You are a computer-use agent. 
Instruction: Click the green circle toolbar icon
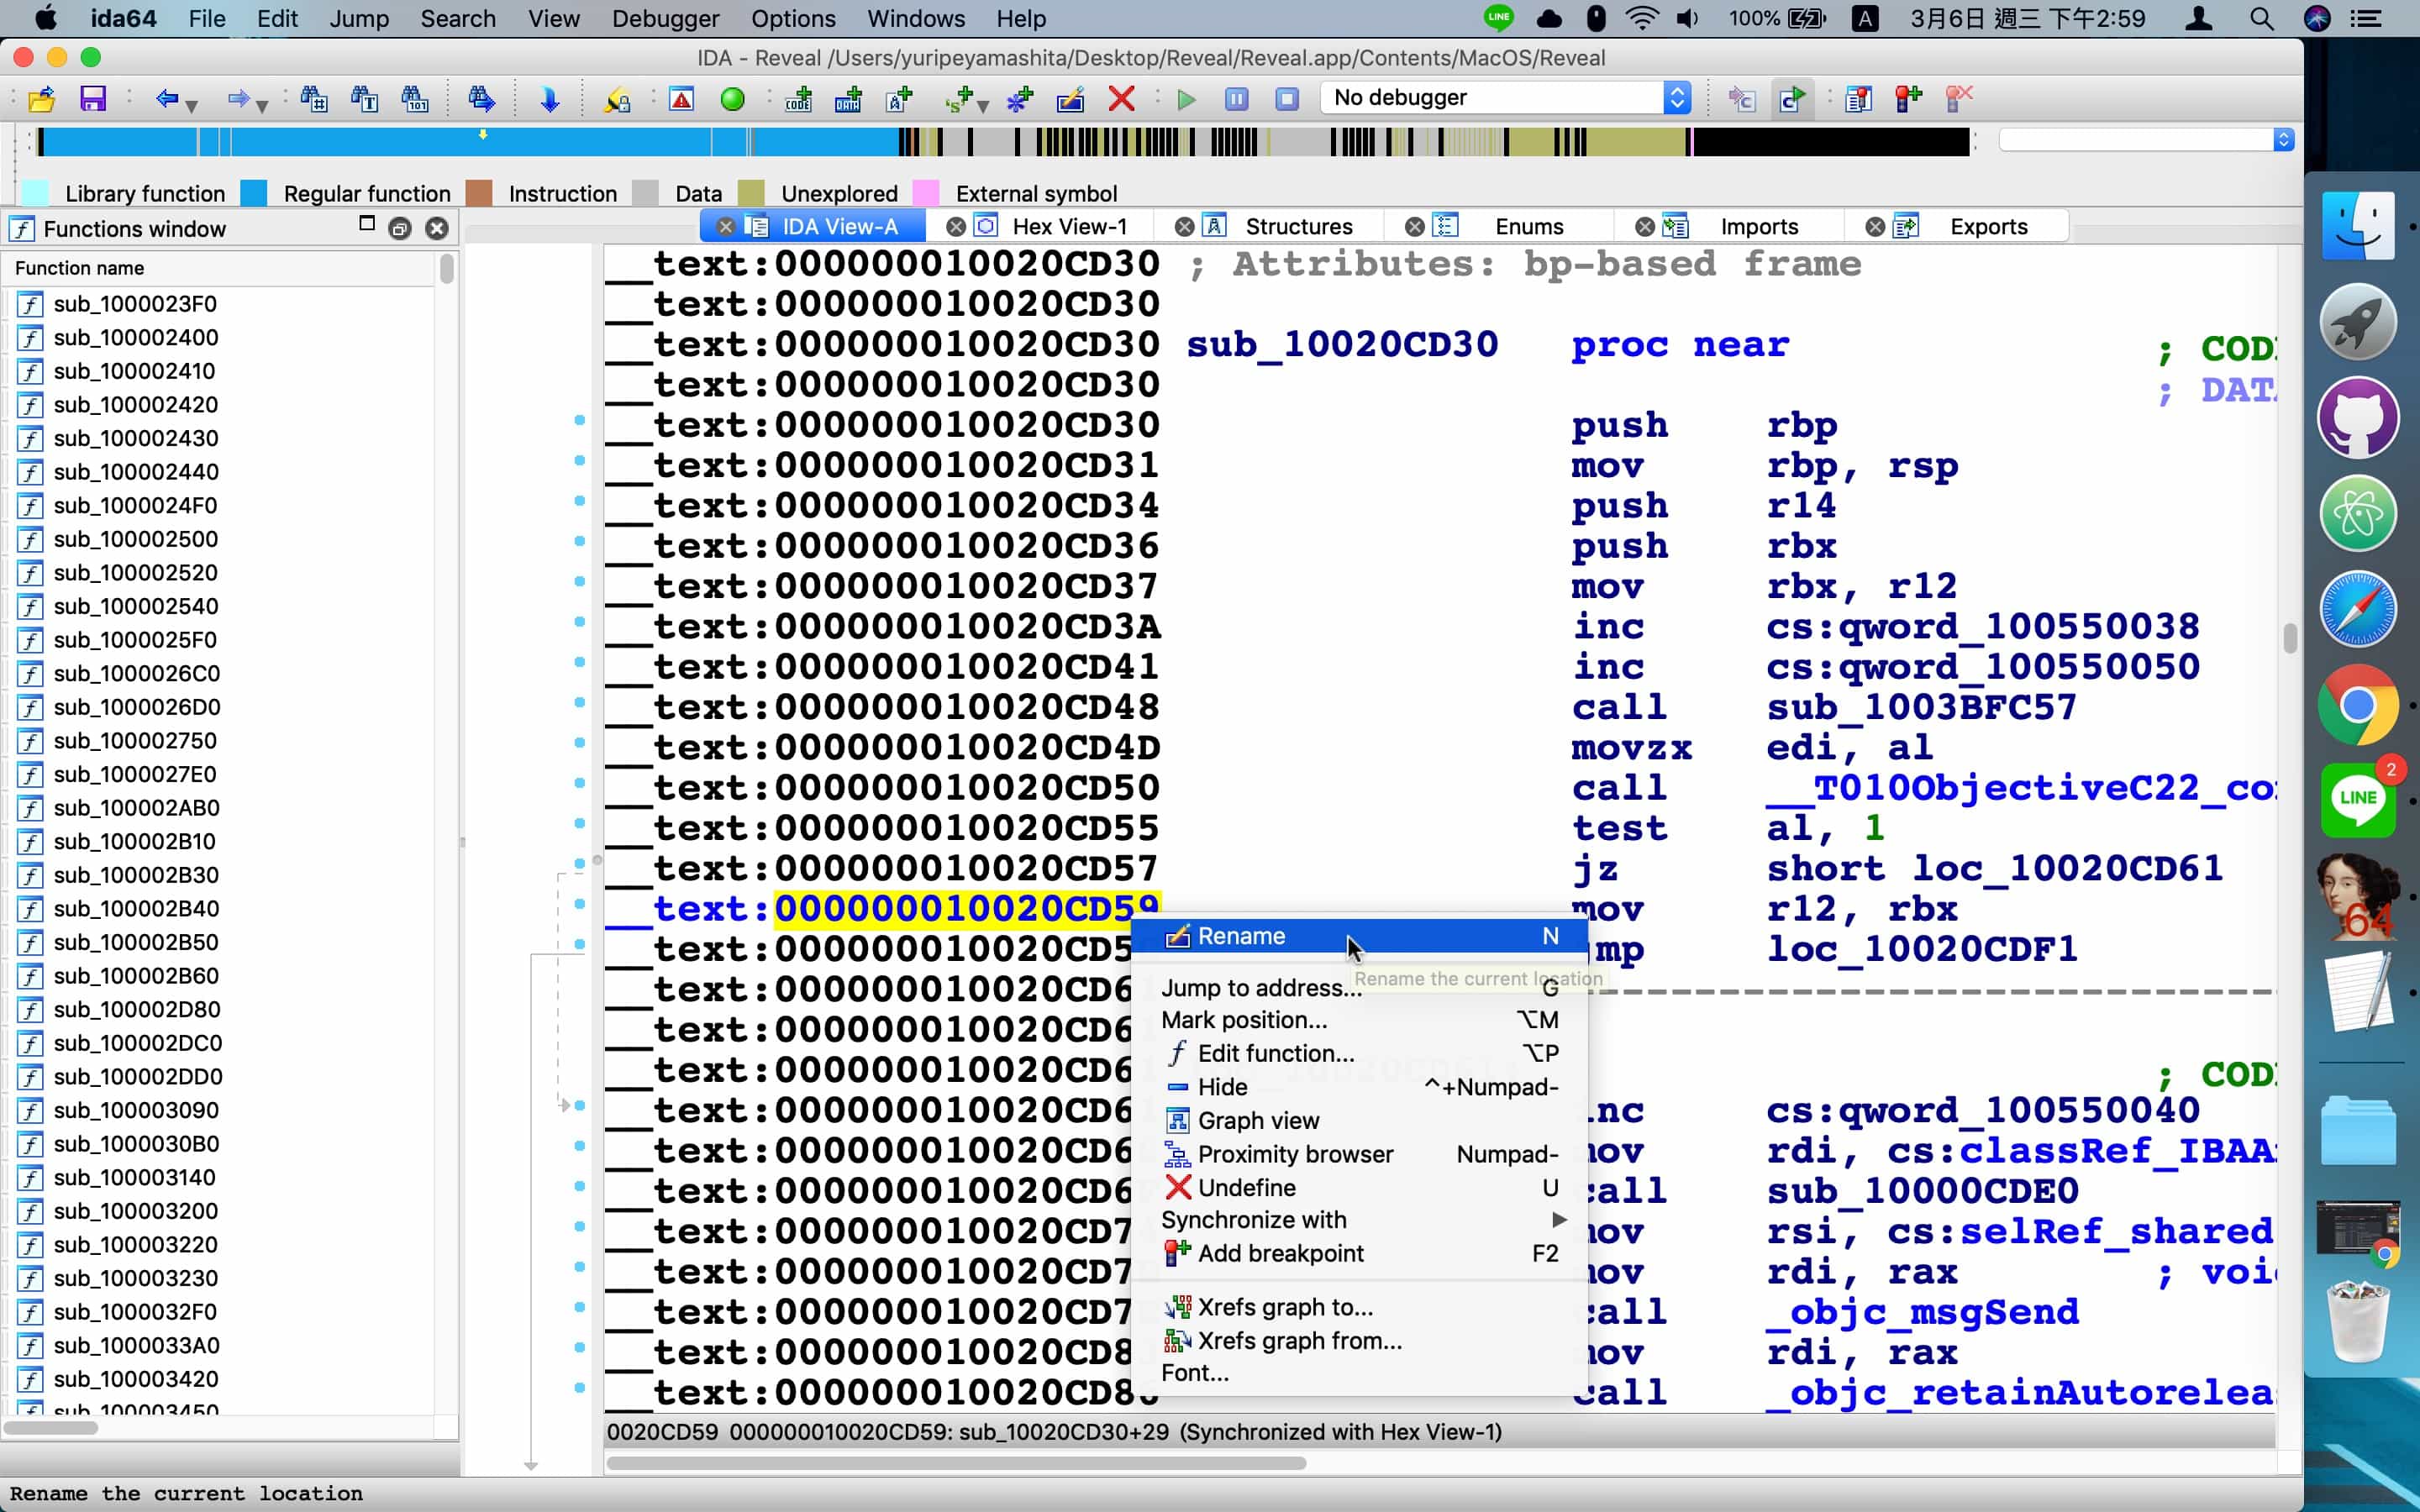click(x=732, y=99)
